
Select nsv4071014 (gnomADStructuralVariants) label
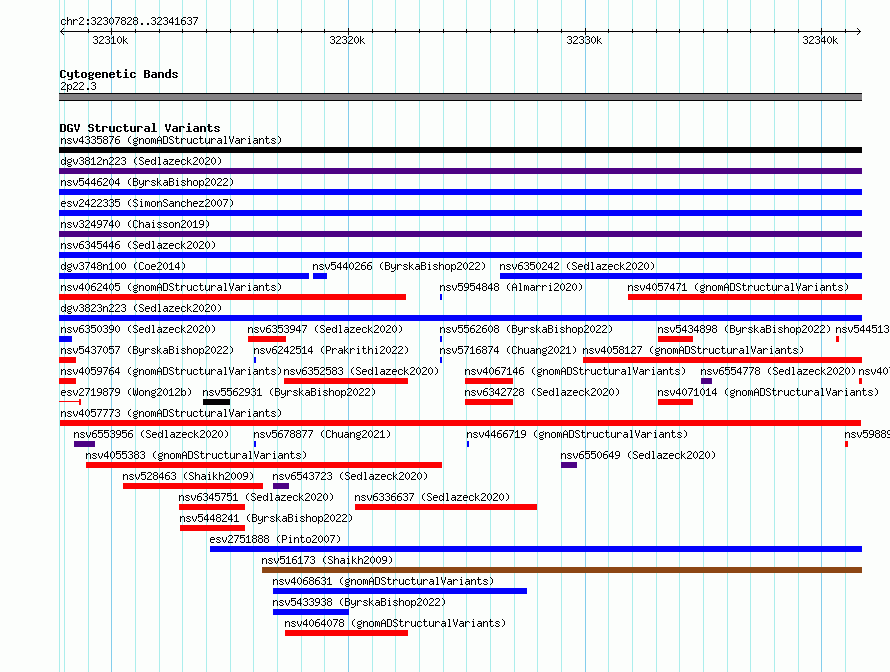[768, 392]
